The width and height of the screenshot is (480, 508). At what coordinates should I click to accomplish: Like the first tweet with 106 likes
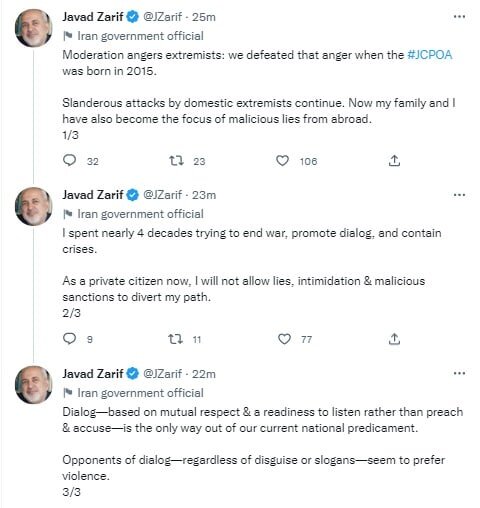click(x=282, y=161)
